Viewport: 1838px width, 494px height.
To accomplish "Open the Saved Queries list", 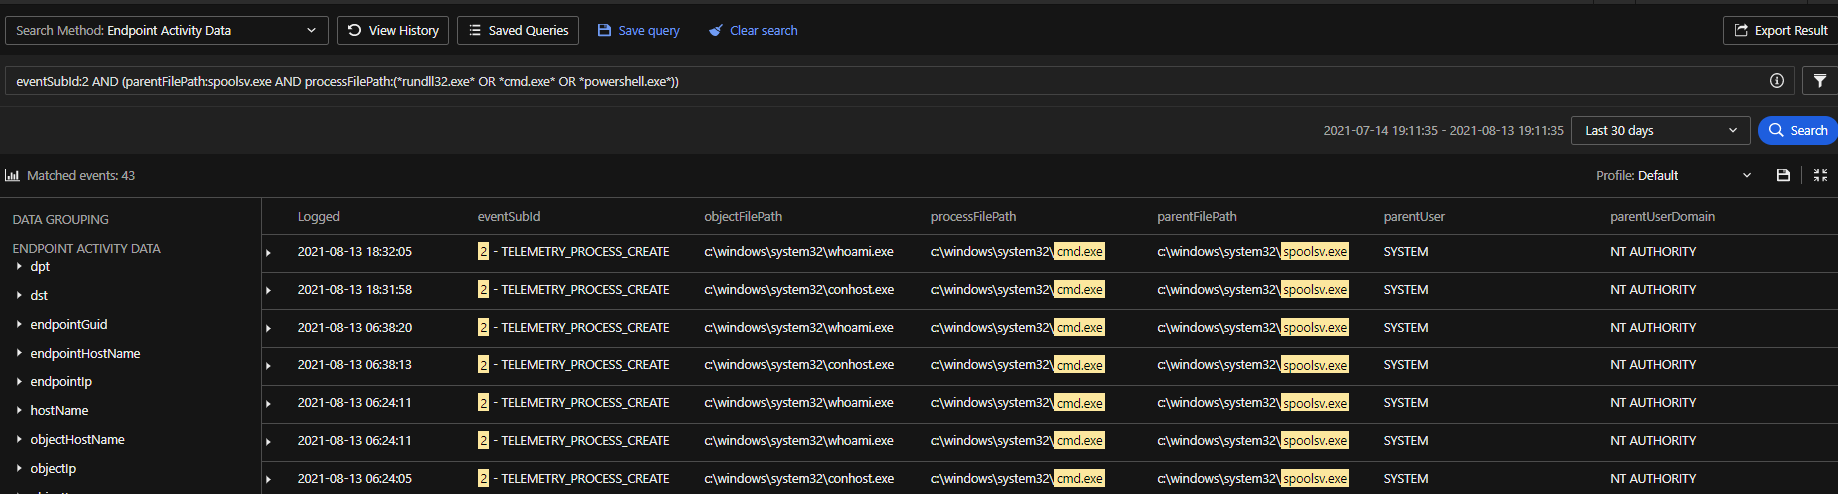I will [x=518, y=31].
